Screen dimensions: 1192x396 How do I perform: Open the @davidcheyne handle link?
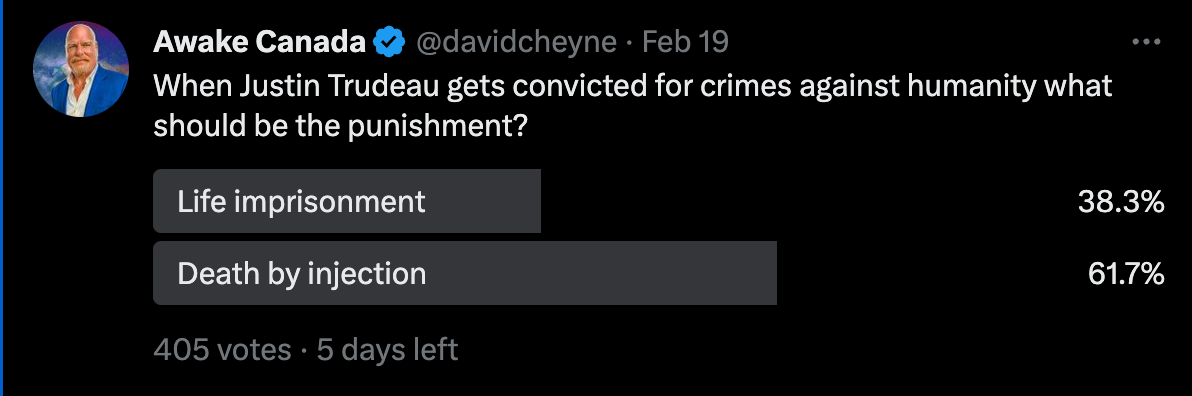[515, 43]
